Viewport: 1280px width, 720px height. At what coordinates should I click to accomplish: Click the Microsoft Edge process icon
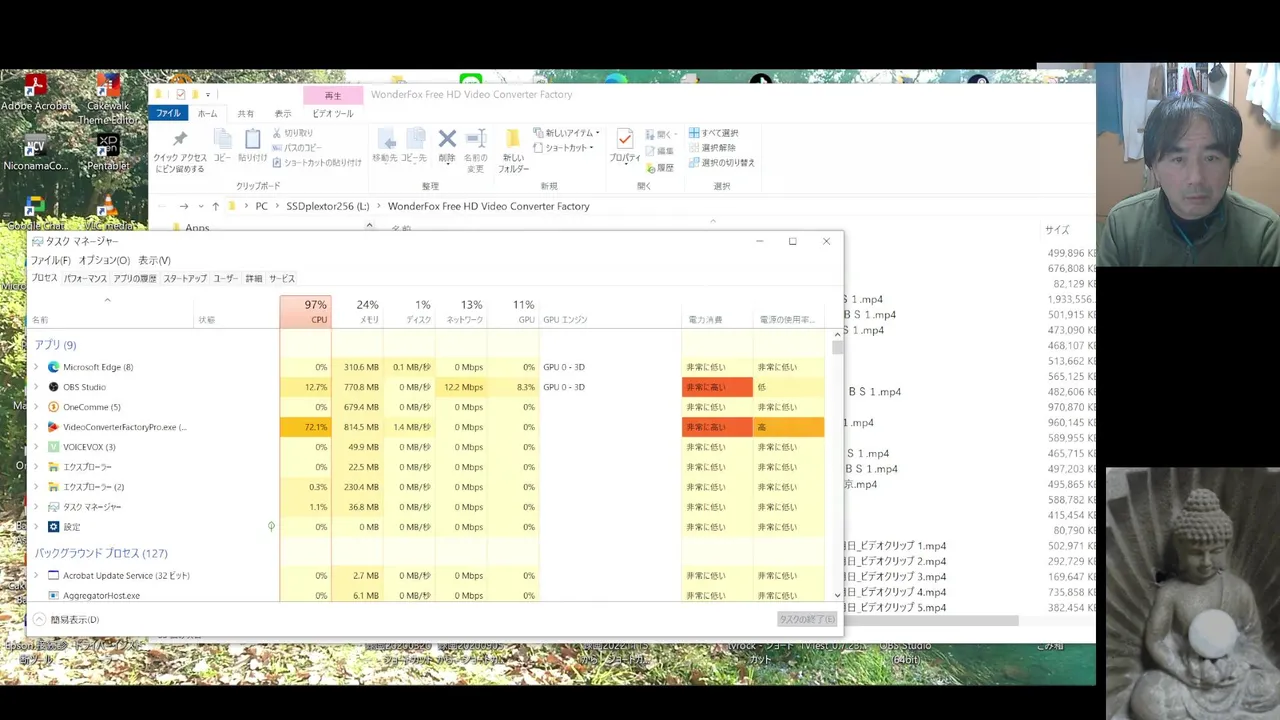pyautogui.click(x=54, y=367)
